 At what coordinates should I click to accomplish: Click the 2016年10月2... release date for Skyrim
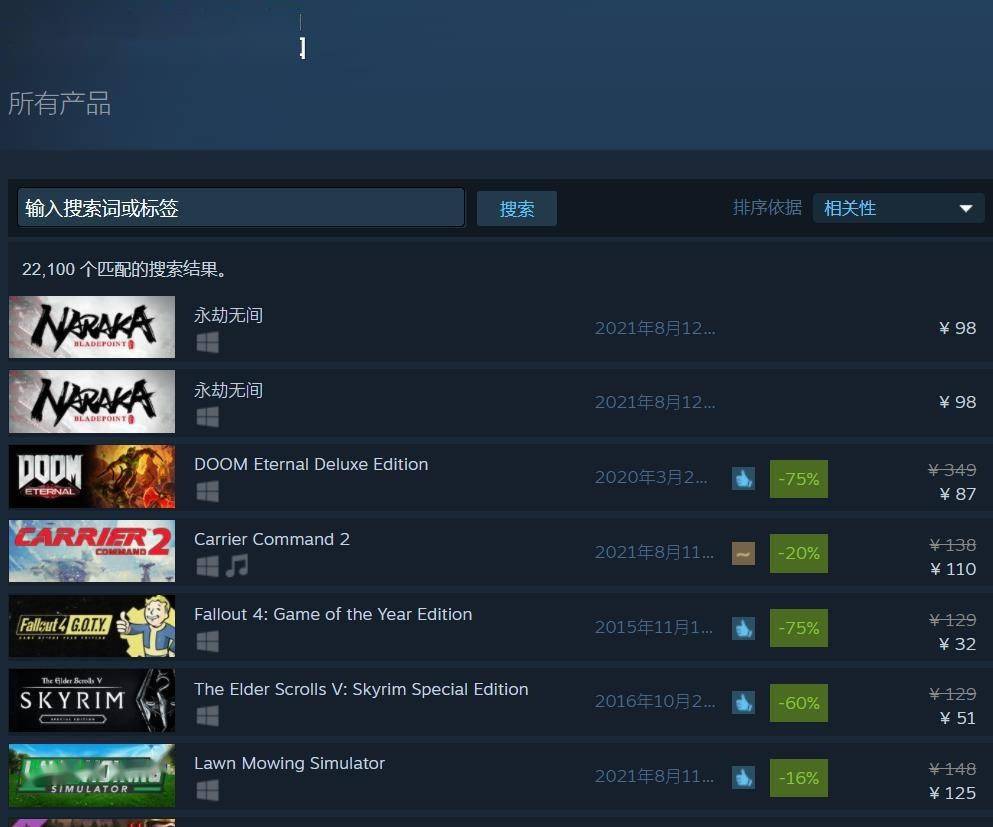[x=655, y=701]
